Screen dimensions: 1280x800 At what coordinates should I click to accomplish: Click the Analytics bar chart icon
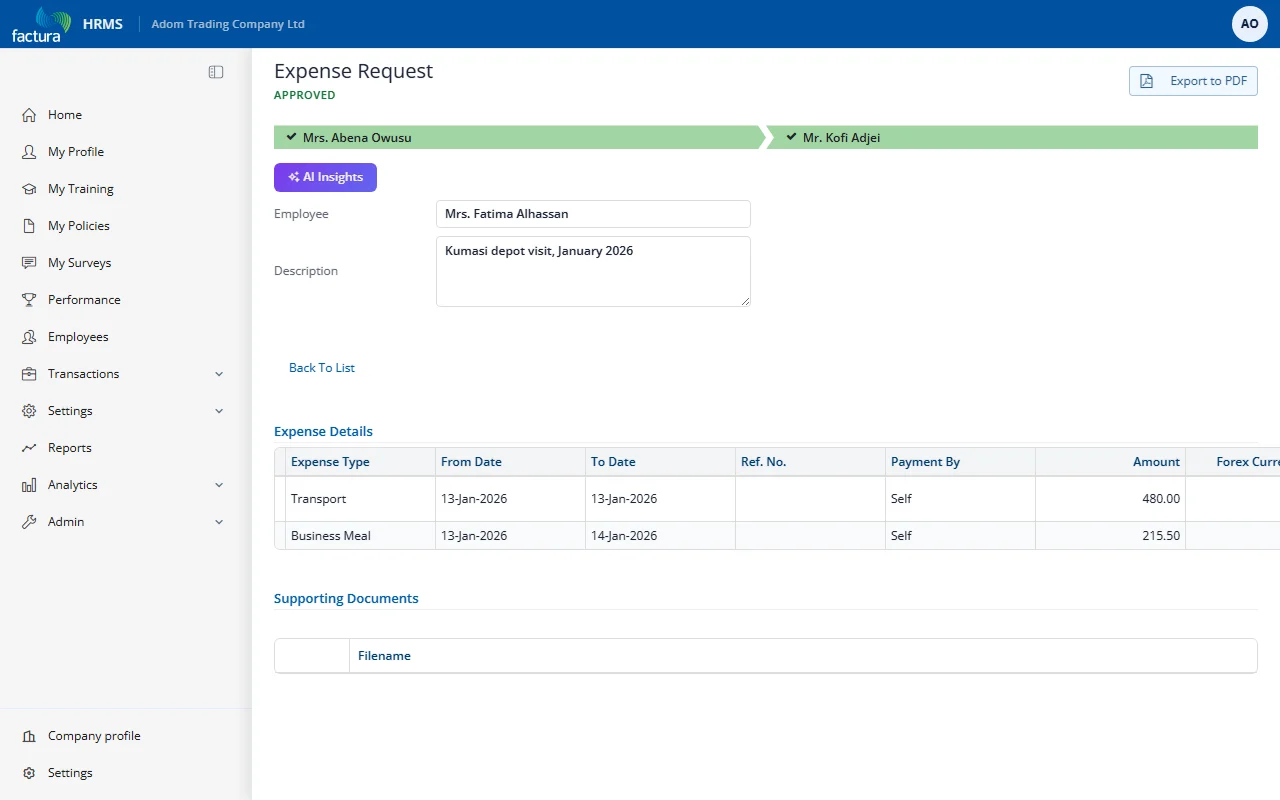[29, 485]
